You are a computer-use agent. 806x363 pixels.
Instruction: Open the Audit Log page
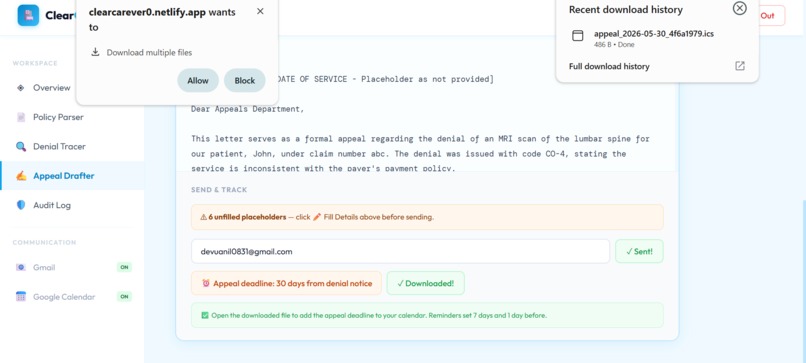pos(72,205)
